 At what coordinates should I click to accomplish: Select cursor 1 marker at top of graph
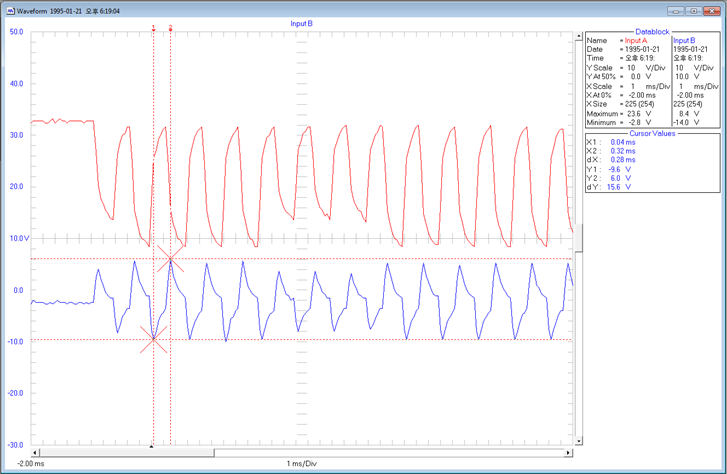click(x=153, y=28)
